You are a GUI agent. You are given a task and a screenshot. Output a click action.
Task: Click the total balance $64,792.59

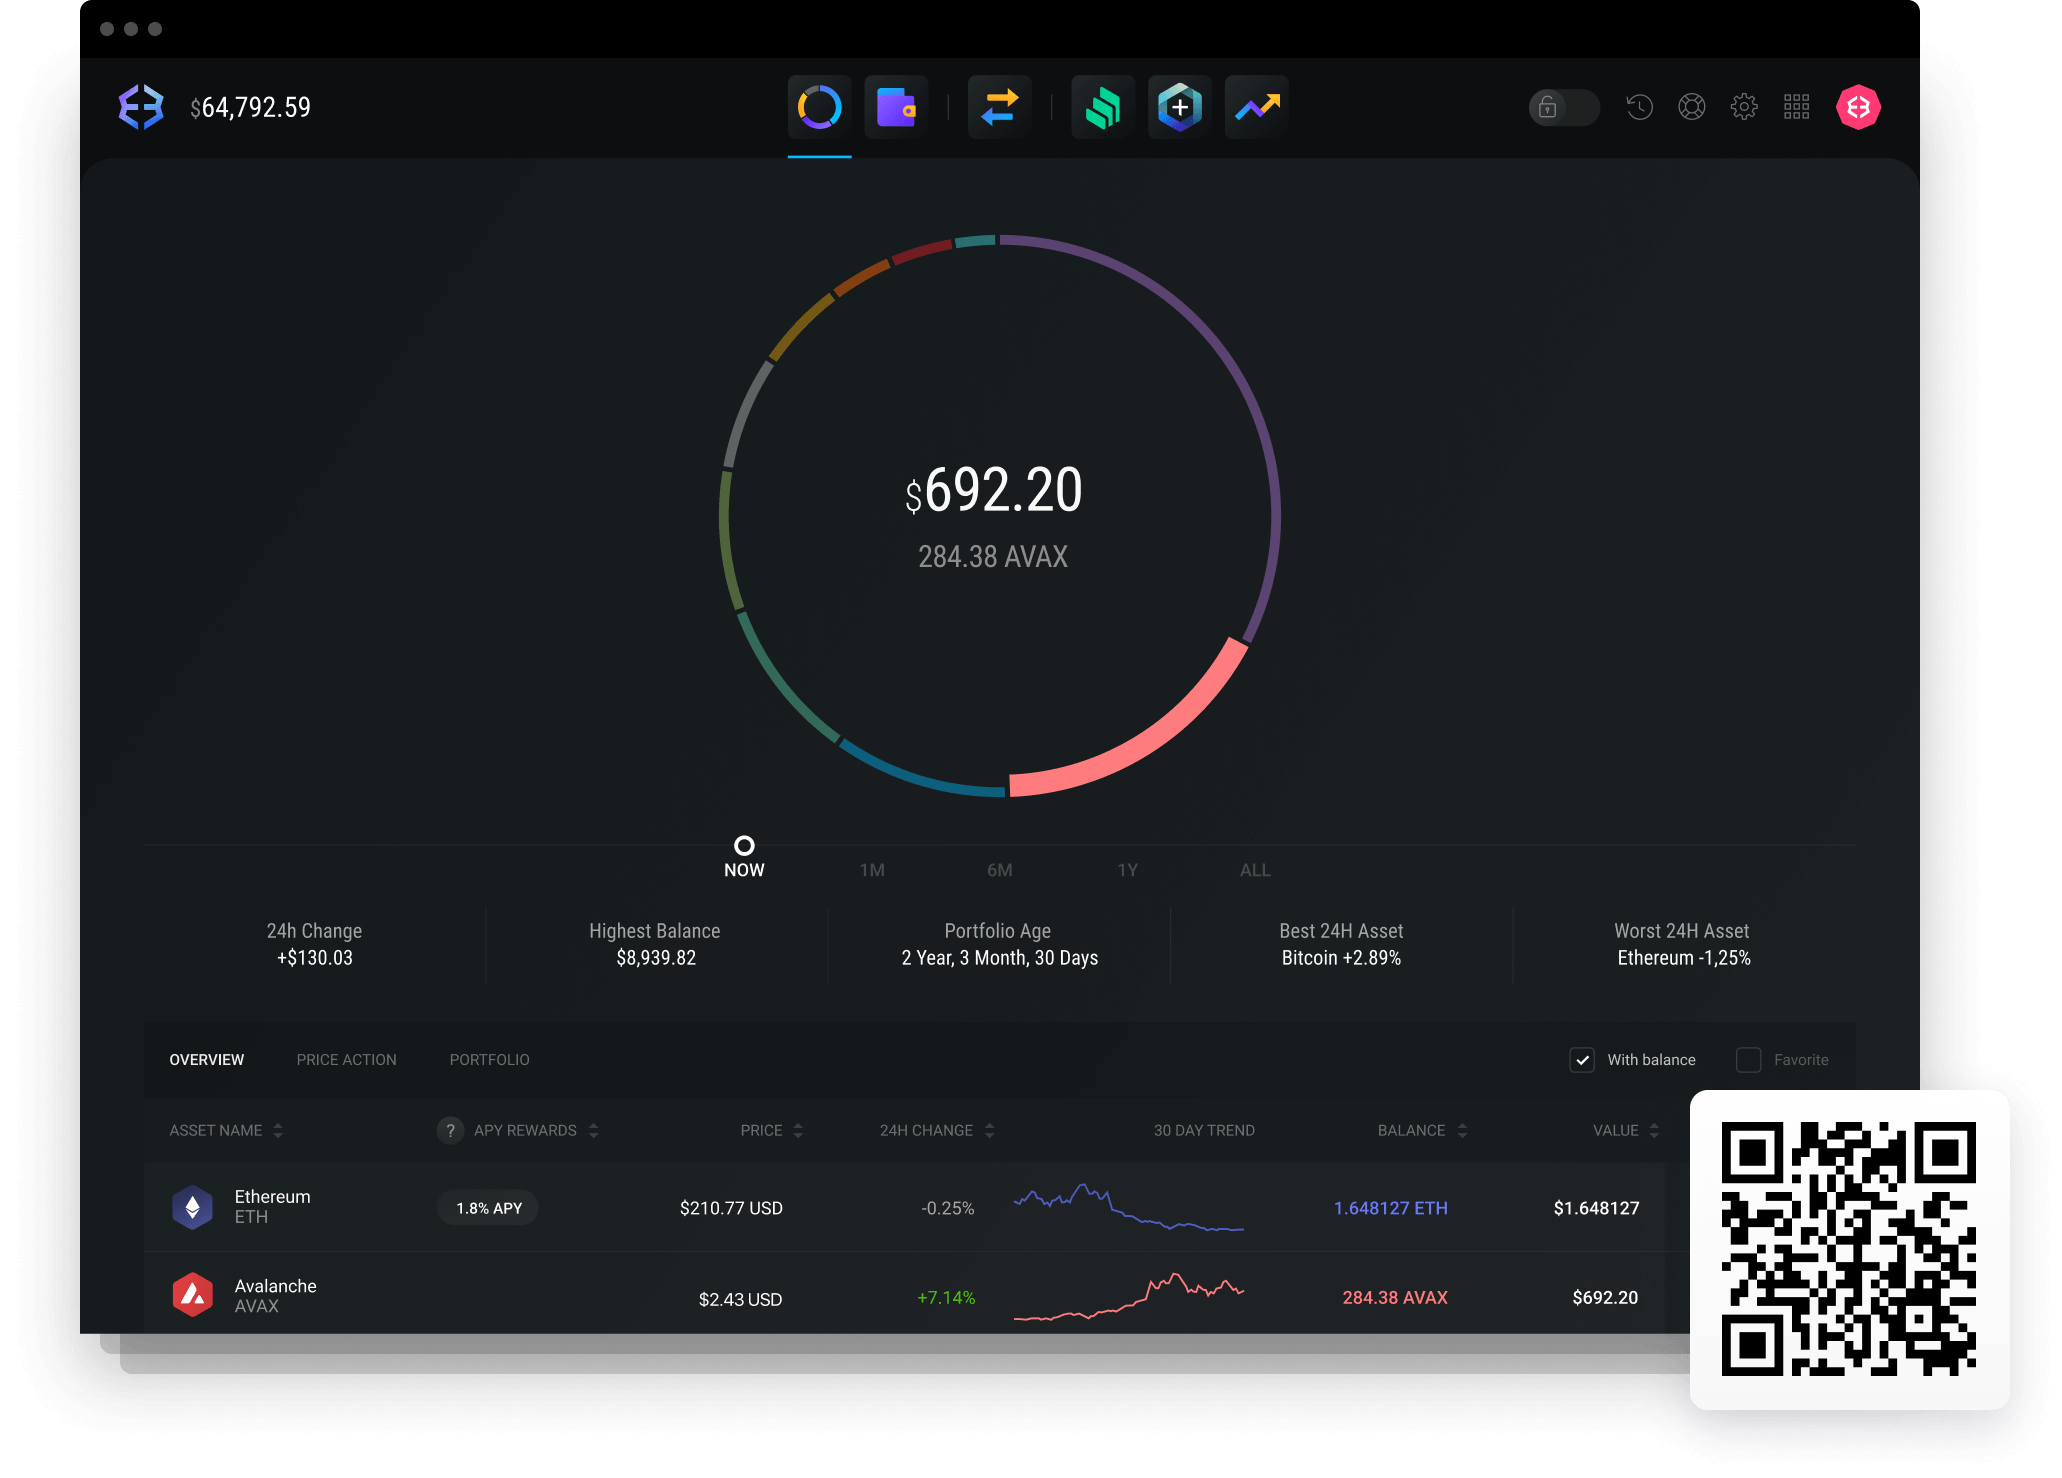coord(250,107)
